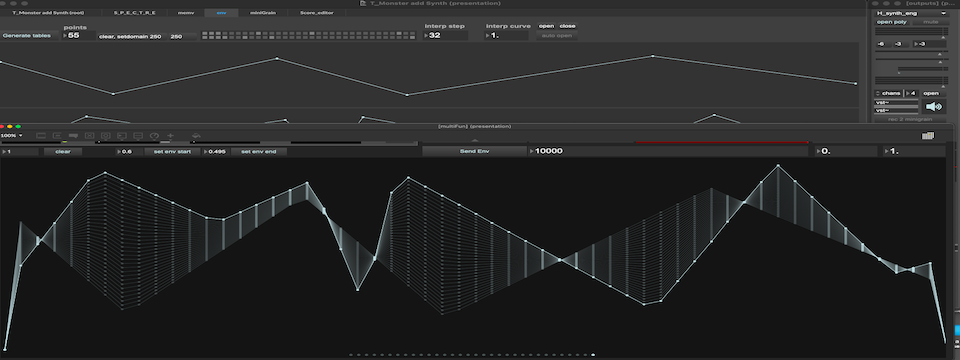This screenshot has width=960, height=360.
Task: Click the vst~ top entry in outputs
Action: point(896,102)
